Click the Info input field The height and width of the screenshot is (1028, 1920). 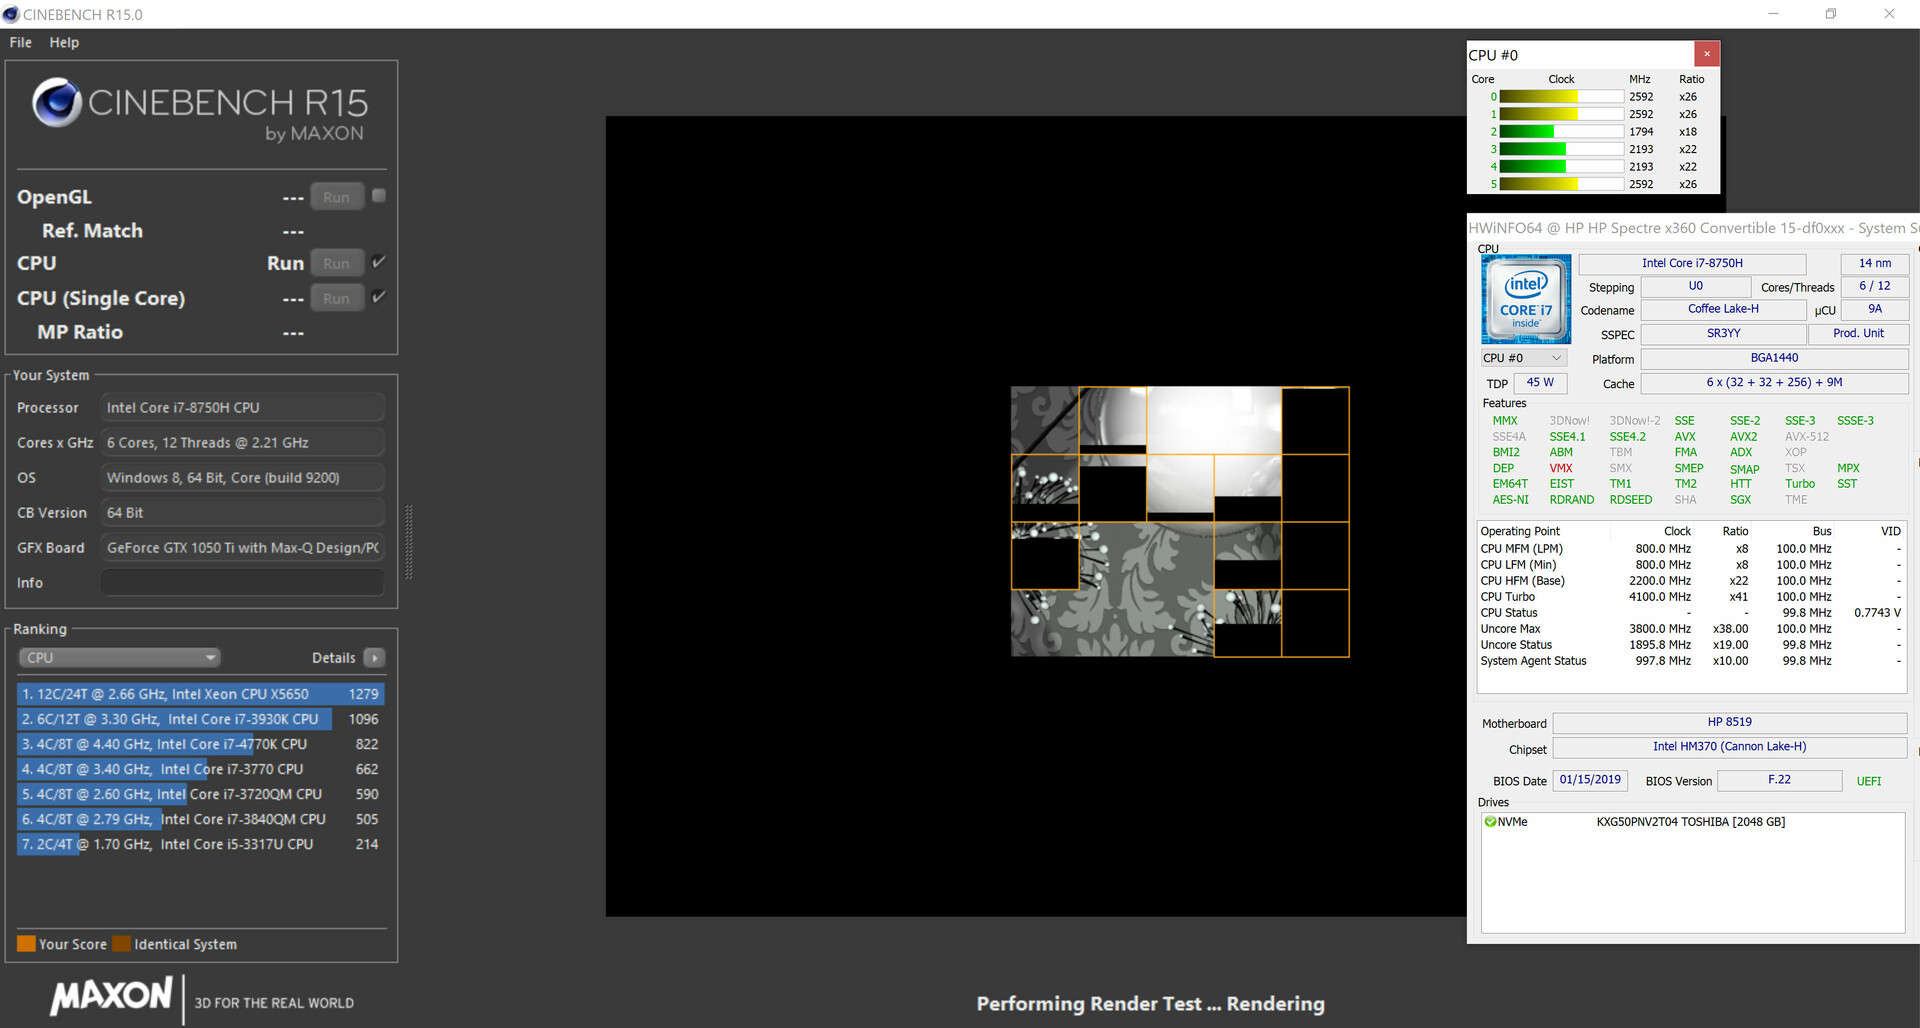[243, 582]
